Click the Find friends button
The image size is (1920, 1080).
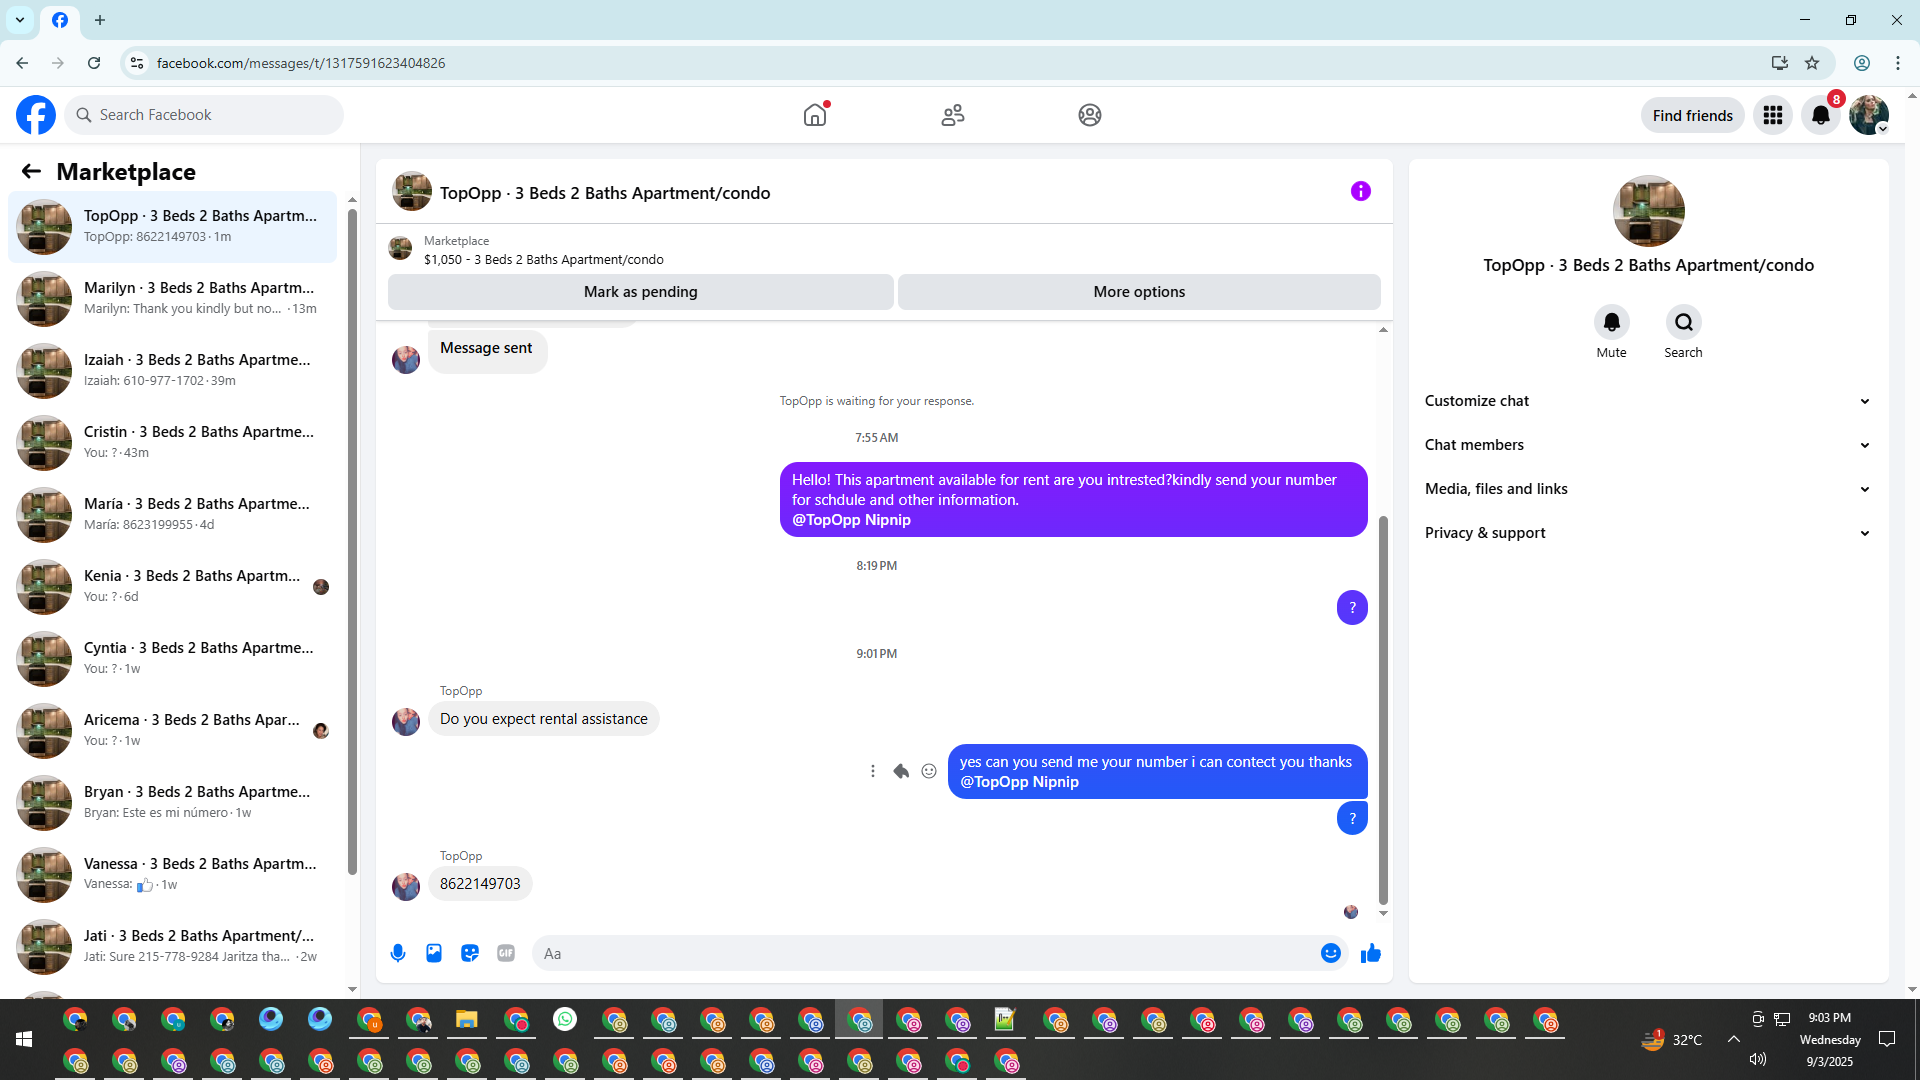[x=1693, y=115]
